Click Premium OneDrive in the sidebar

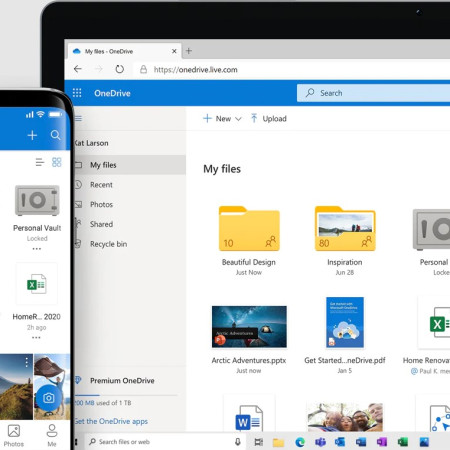(122, 380)
